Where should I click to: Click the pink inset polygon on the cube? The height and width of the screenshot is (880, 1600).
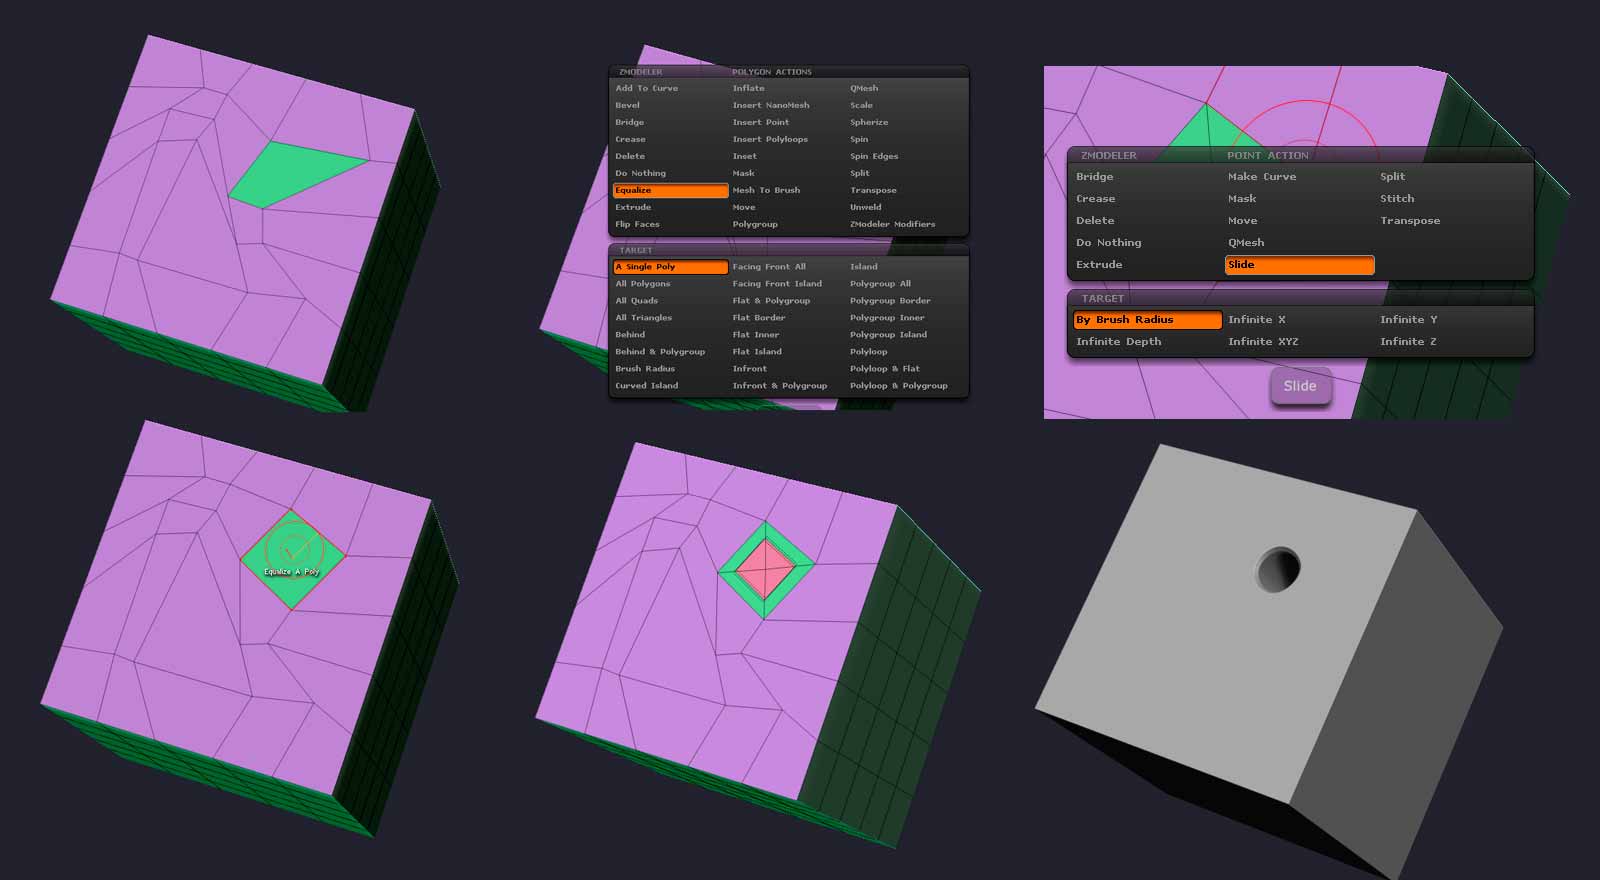(765, 569)
